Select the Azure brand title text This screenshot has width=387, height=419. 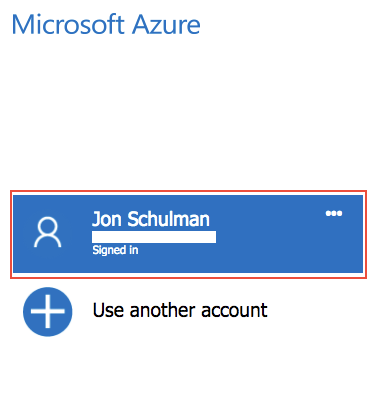106,25
